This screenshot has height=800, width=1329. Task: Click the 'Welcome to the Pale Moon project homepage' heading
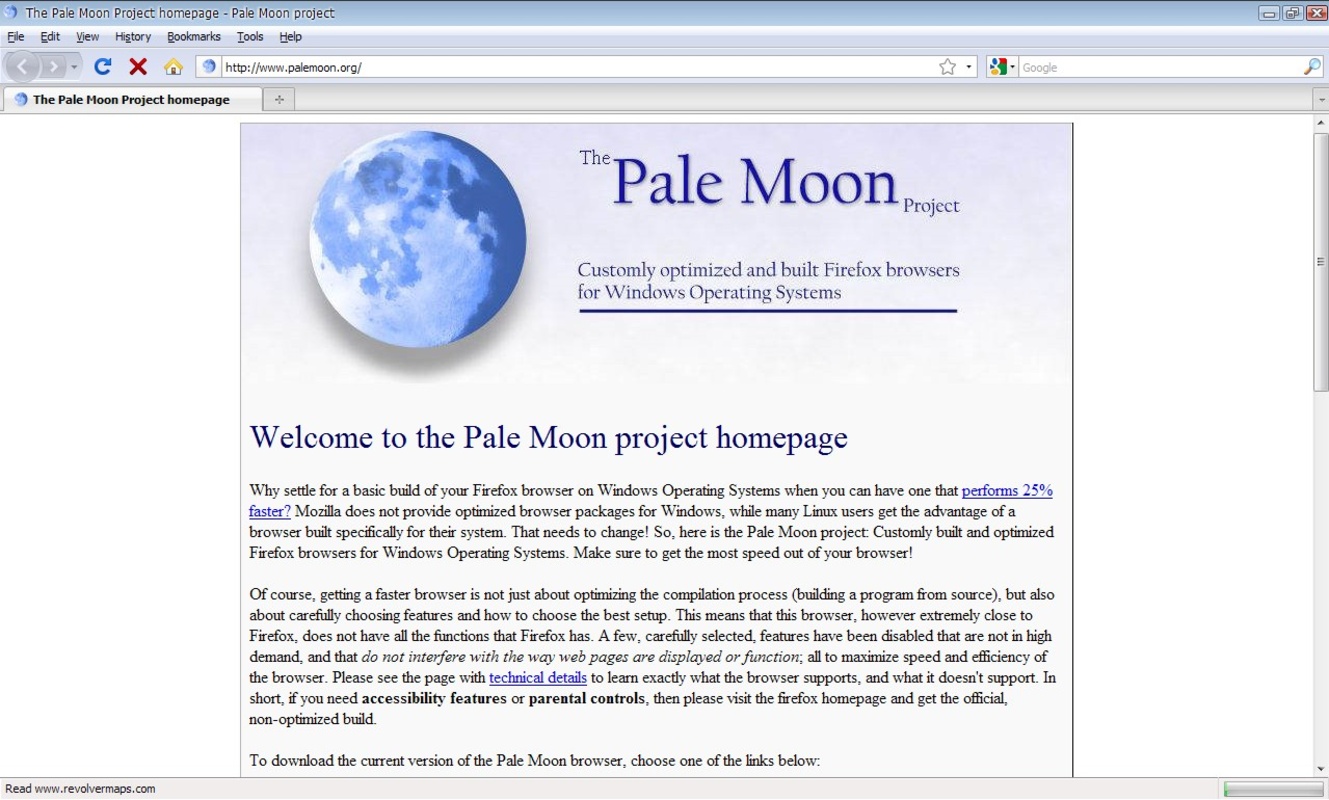pos(548,438)
